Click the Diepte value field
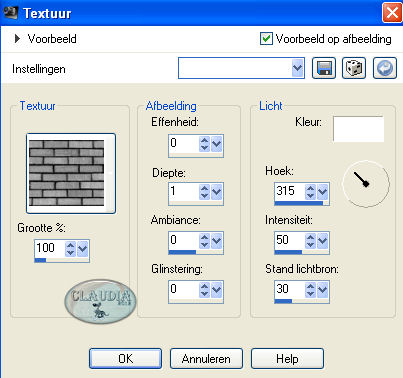Image resolution: width=403 pixels, height=378 pixels. (183, 192)
